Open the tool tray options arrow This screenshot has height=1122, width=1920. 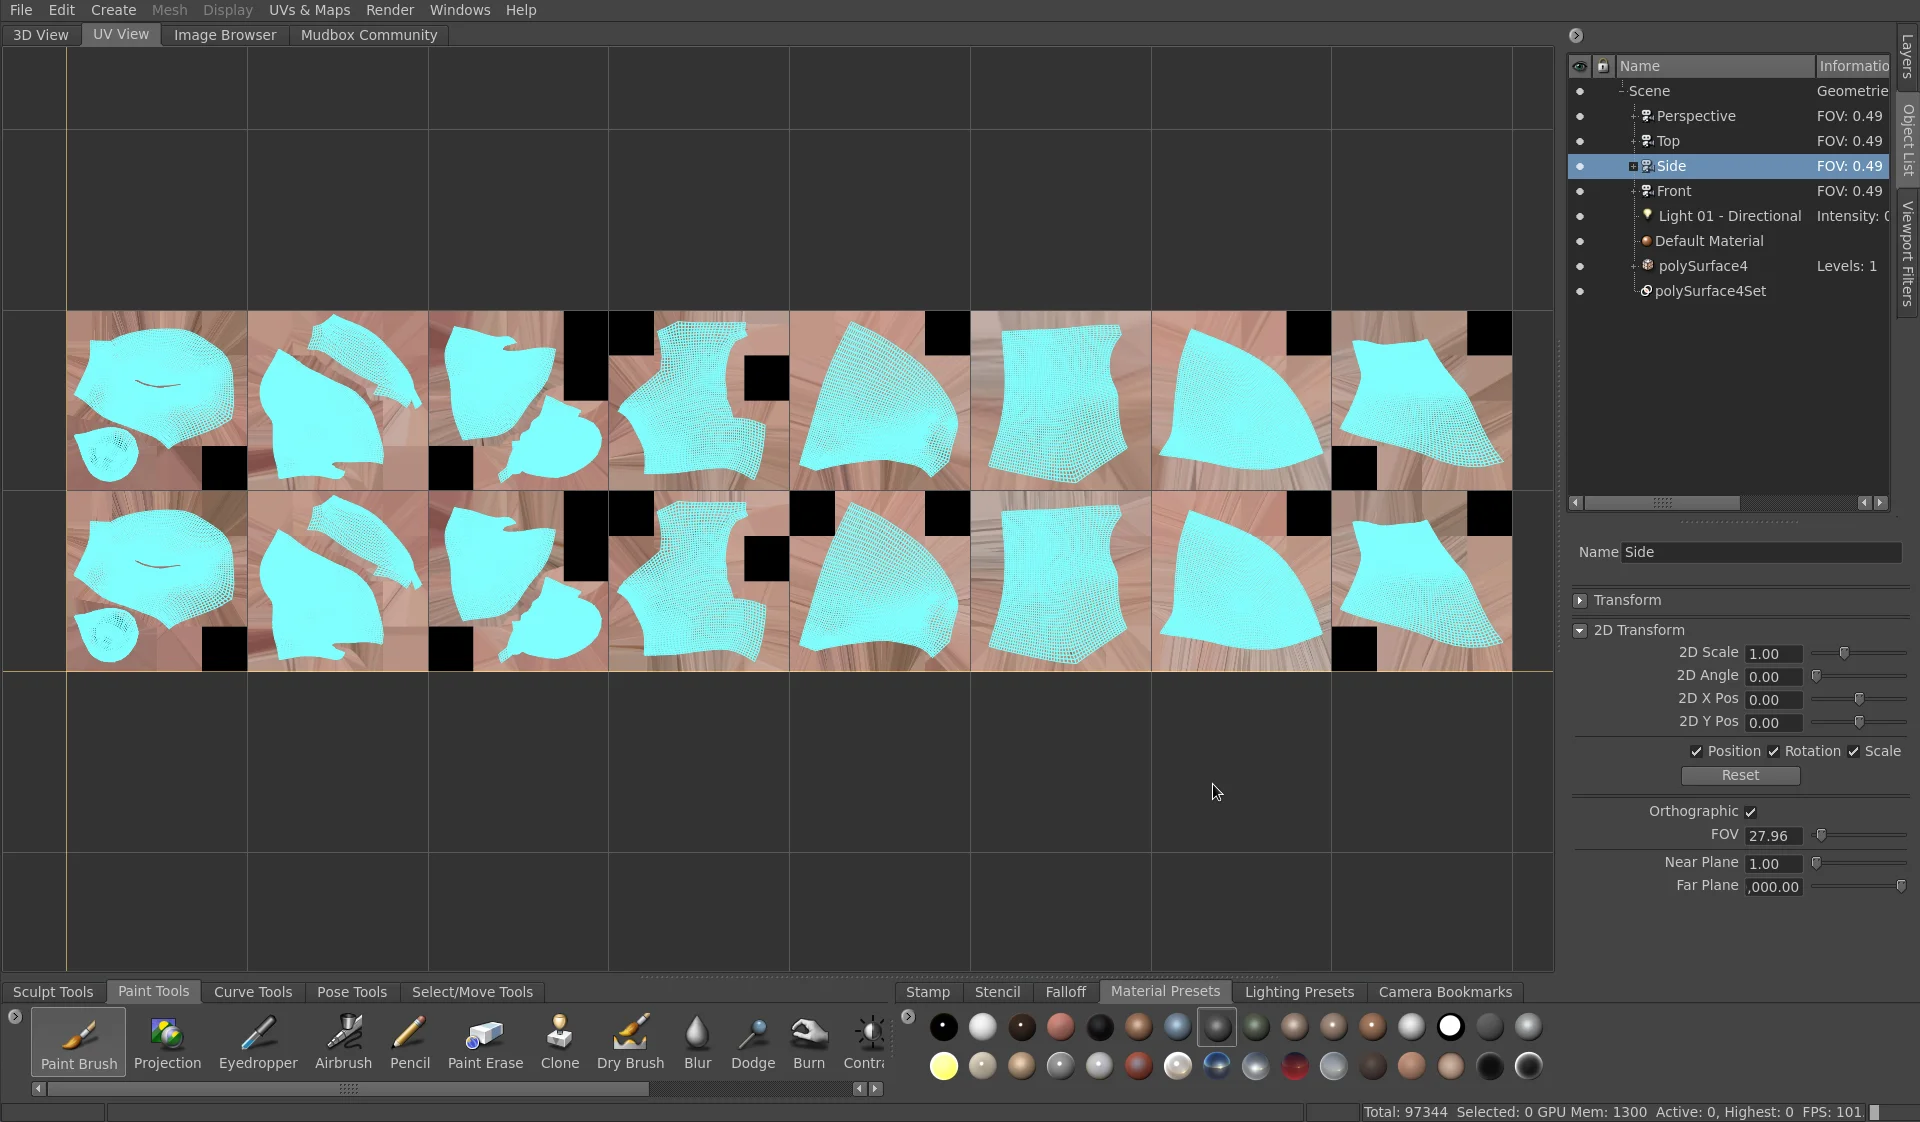14,1016
